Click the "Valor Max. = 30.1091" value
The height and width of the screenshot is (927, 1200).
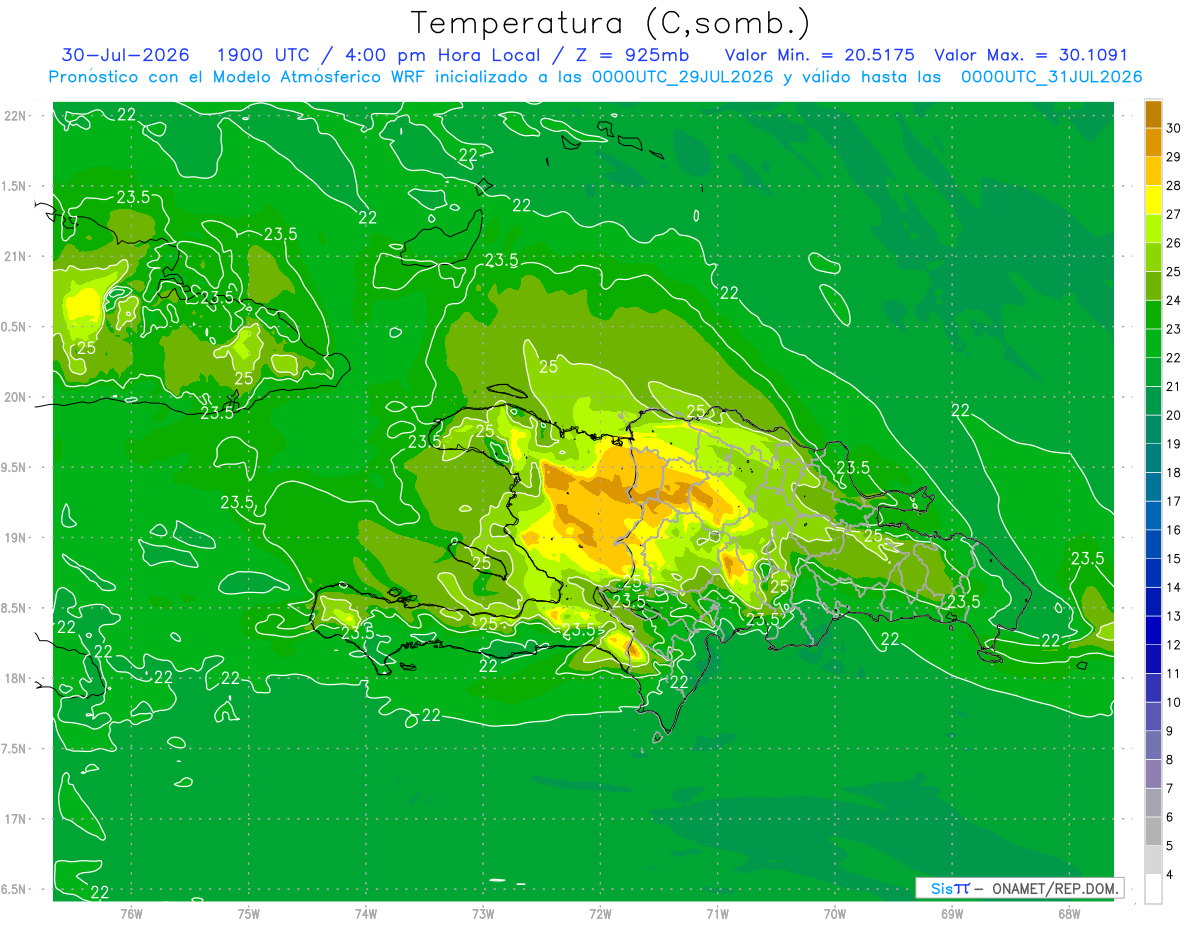click(x=1030, y=55)
